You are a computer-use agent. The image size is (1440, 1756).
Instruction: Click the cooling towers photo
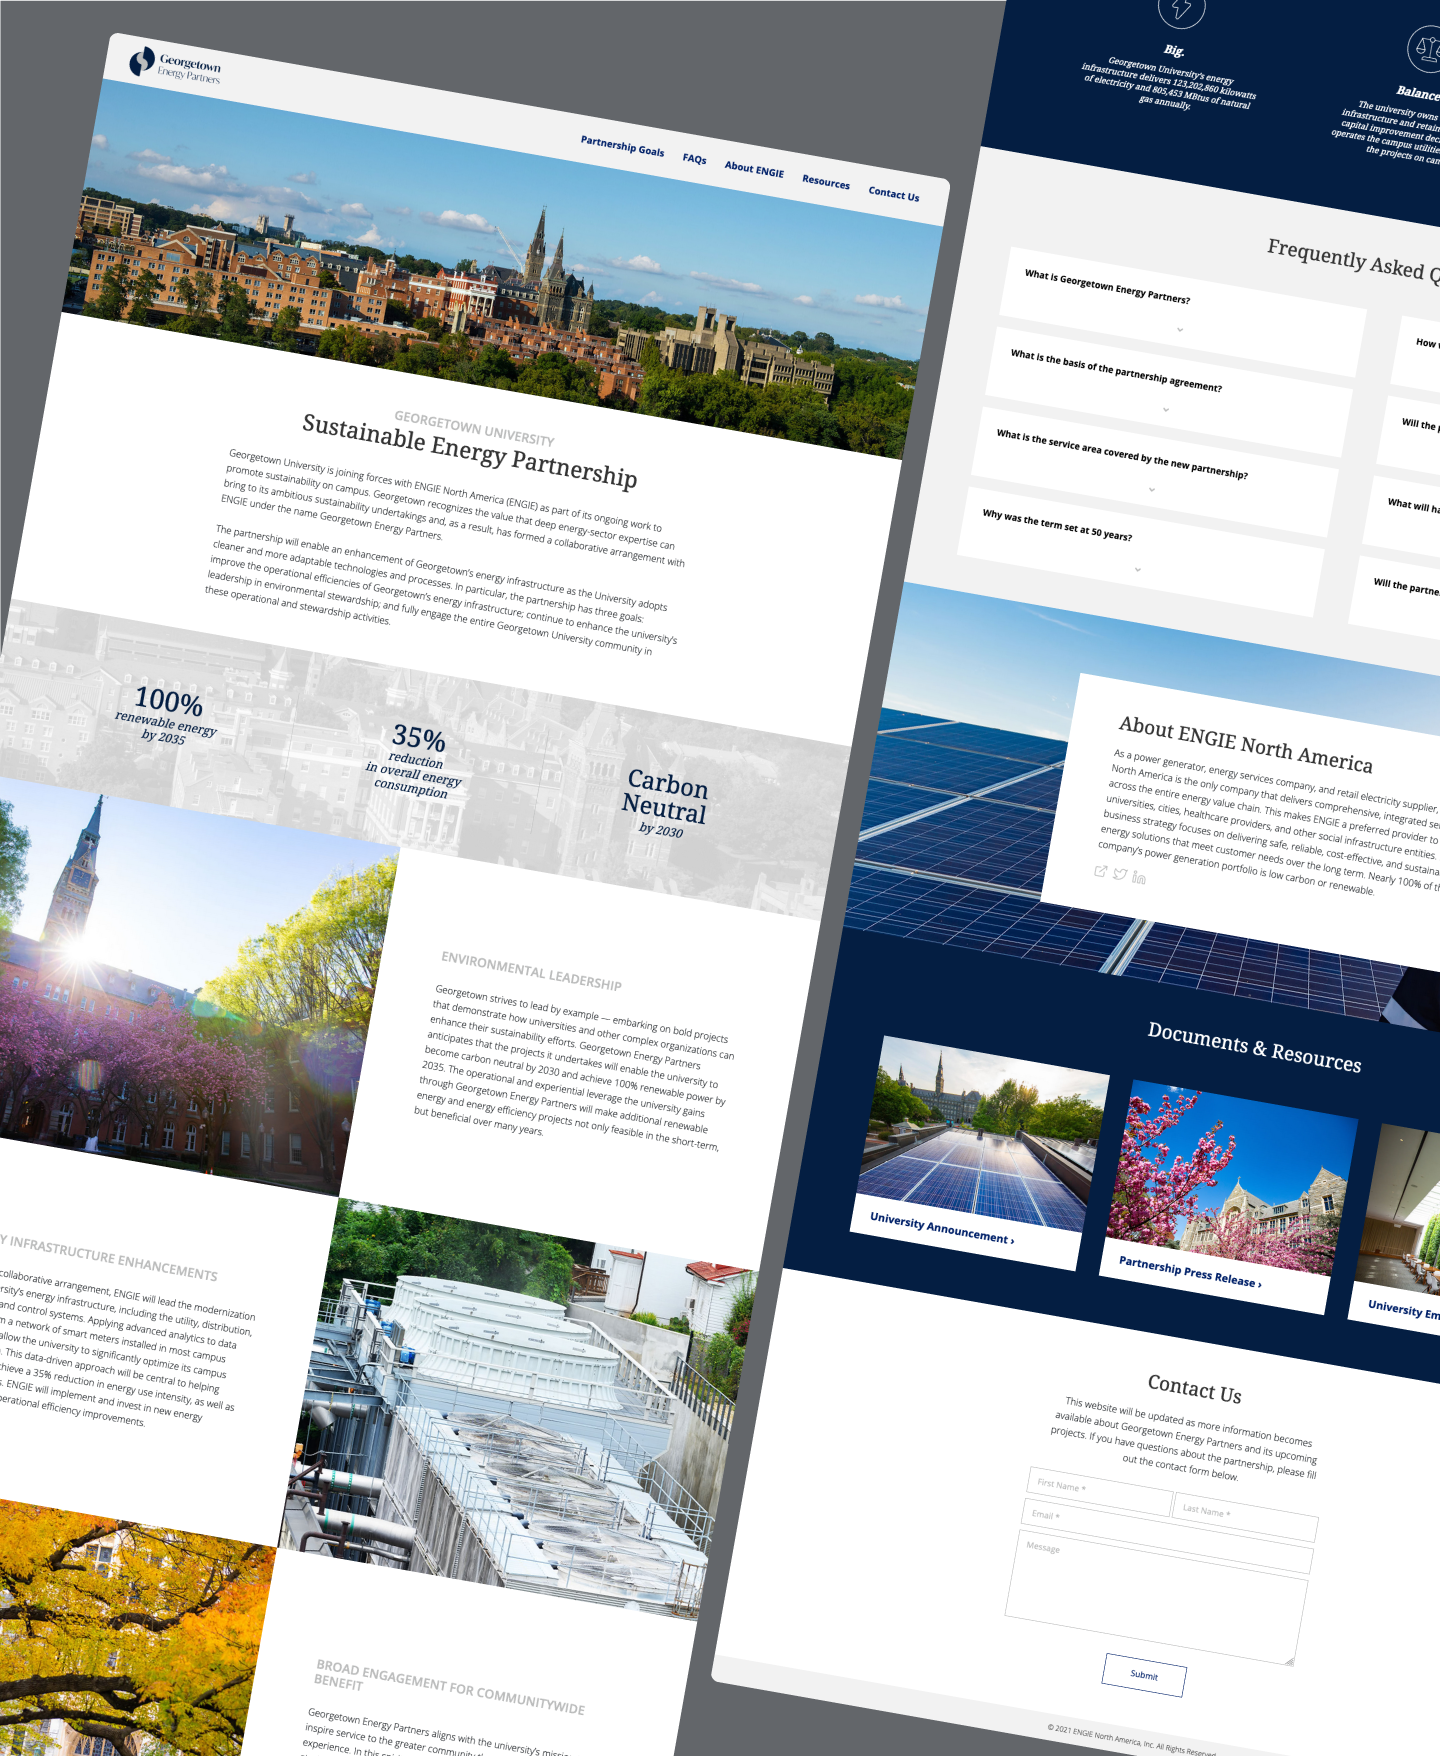coord(520,1410)
